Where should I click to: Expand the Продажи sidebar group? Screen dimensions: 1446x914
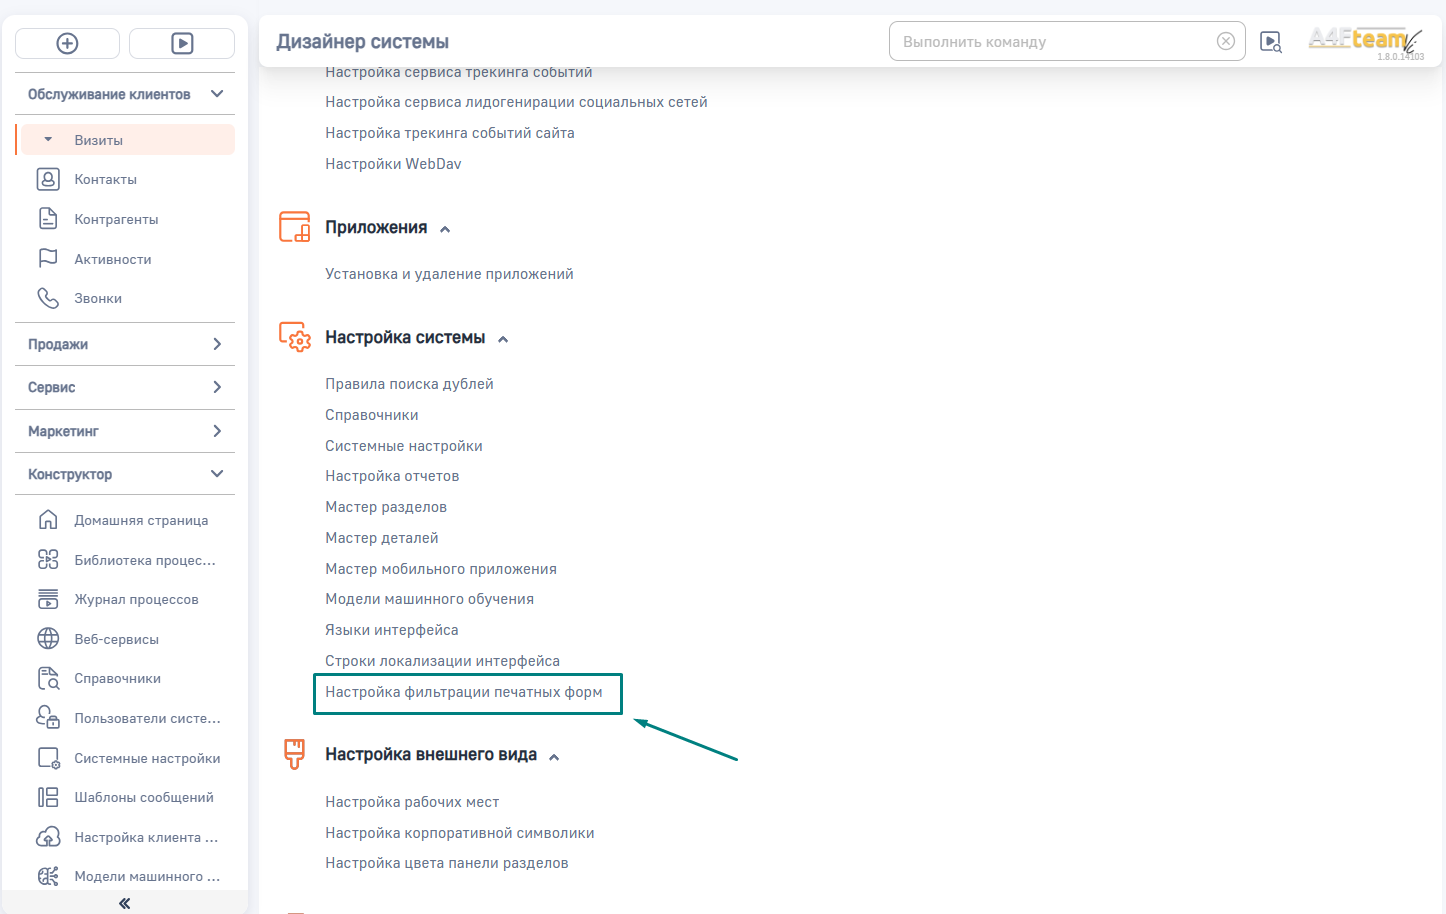pyautogui.click(x=217, y=344)
